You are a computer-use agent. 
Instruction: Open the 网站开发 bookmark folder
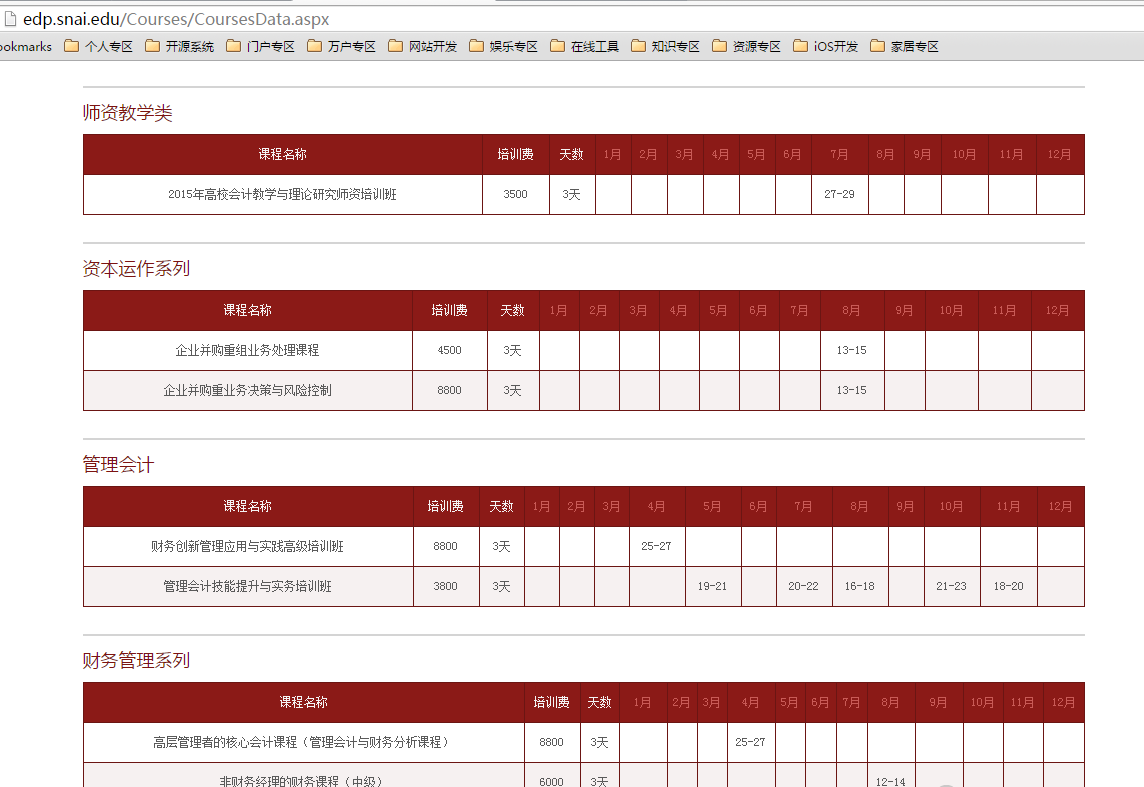coord(422,47)
